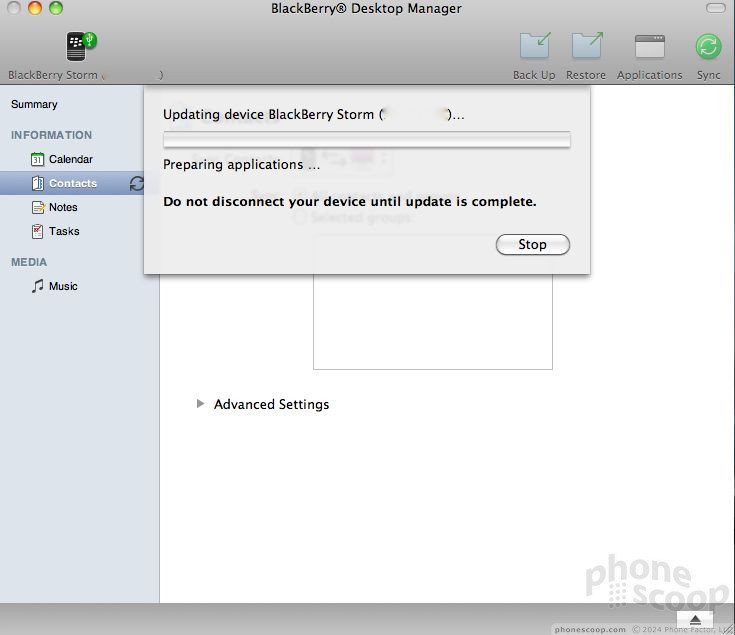Click the toolbar toggle pill button
The image size is (735, 635).
pos(715,8)
